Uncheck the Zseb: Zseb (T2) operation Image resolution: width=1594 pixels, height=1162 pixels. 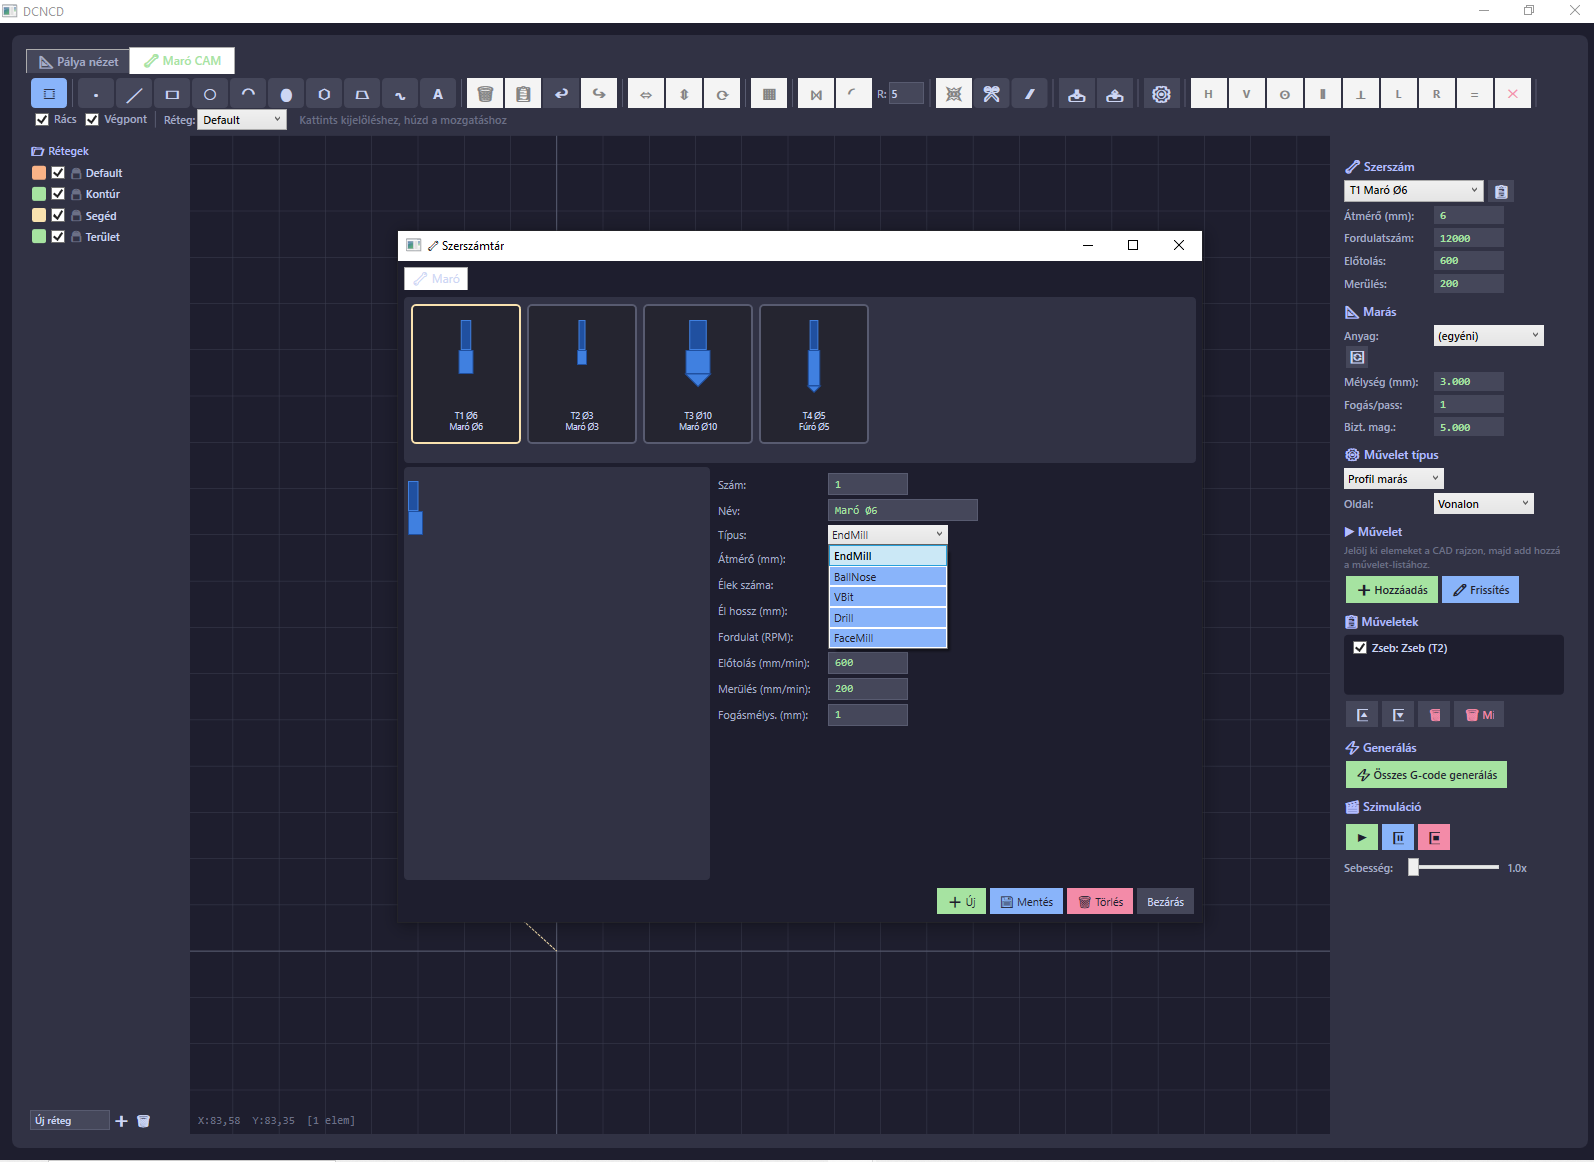click(x=1360, y=648)
